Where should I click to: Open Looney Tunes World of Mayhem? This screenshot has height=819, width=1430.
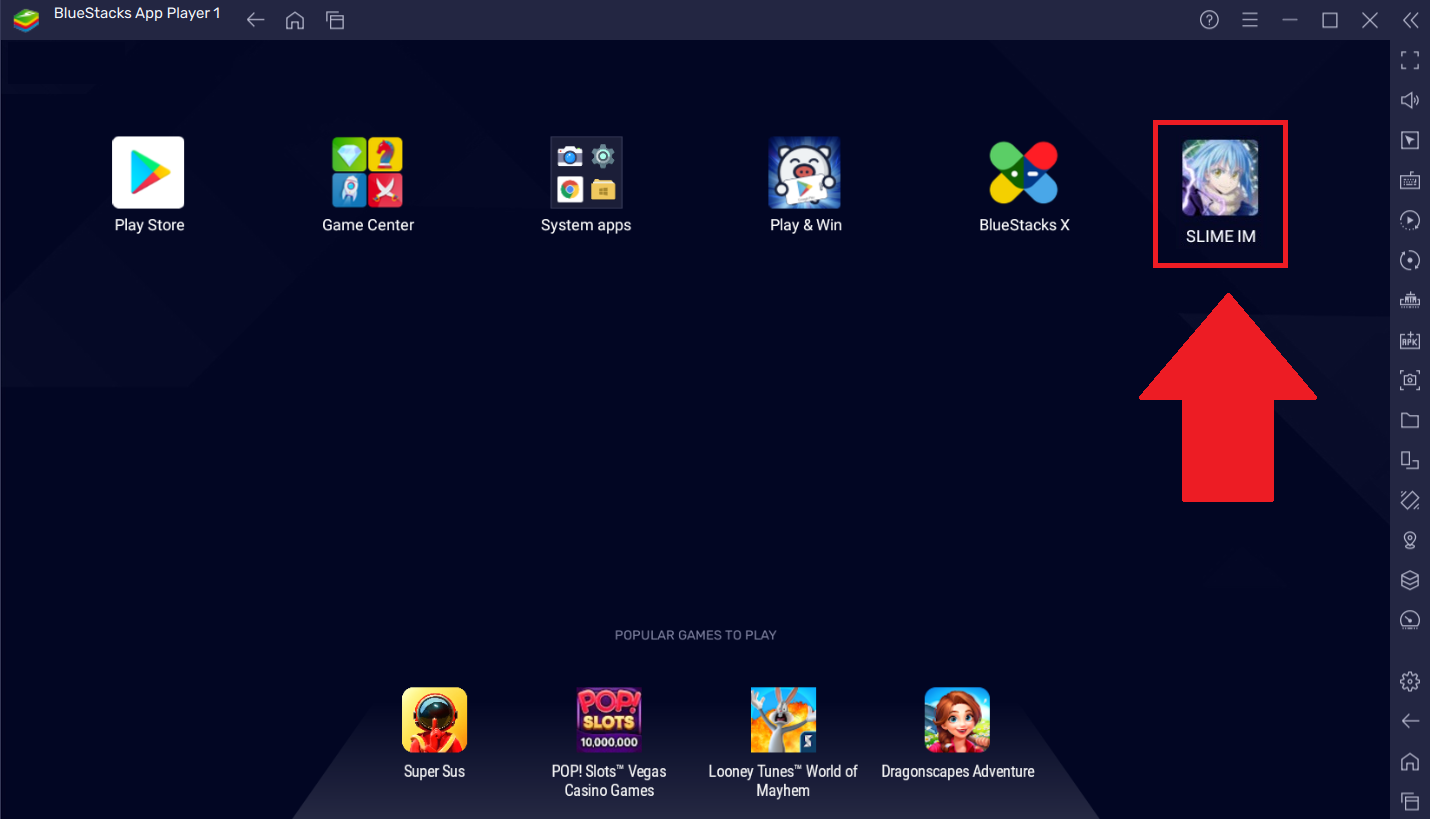(x=783, y=720)
